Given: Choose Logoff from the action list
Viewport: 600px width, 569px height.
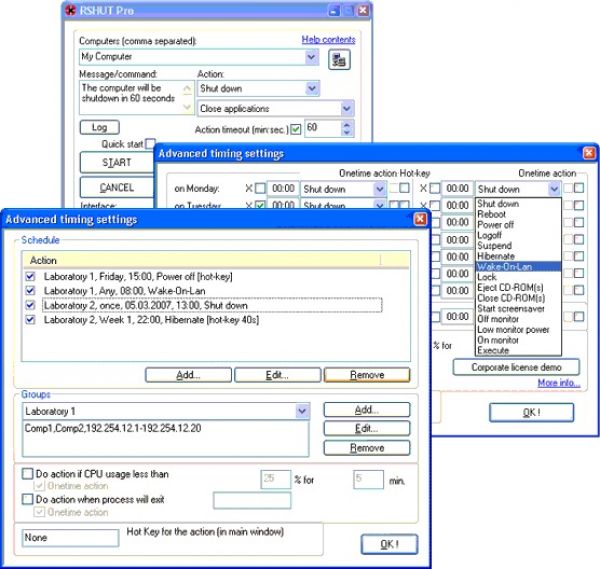Looking at the screenshot, I should pos(518,235).
